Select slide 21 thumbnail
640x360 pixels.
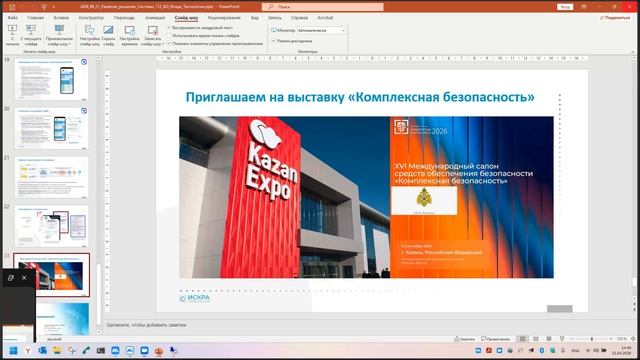pos(51,177)
